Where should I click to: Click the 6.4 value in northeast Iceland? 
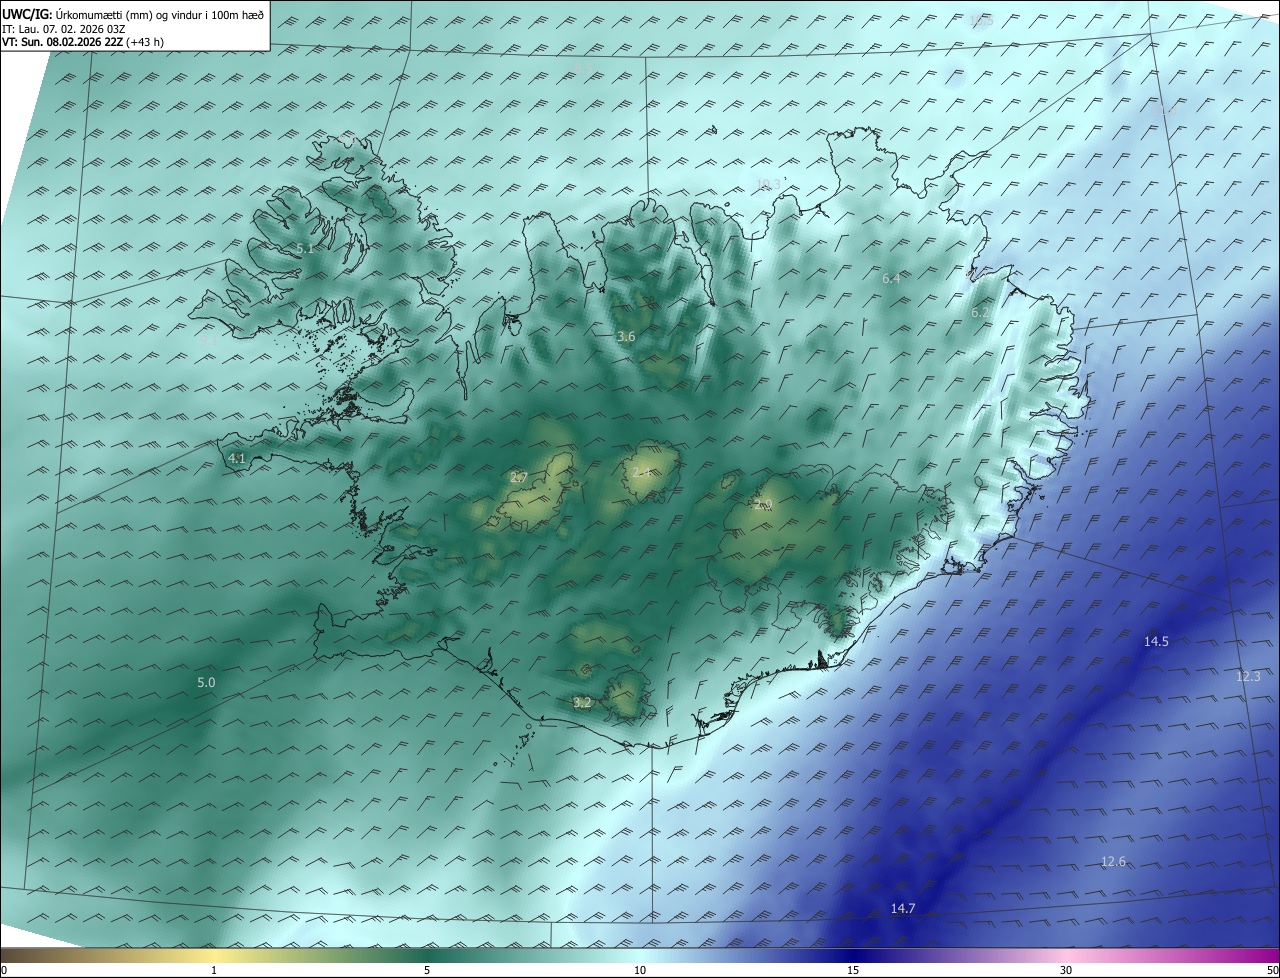coord(891,279)
